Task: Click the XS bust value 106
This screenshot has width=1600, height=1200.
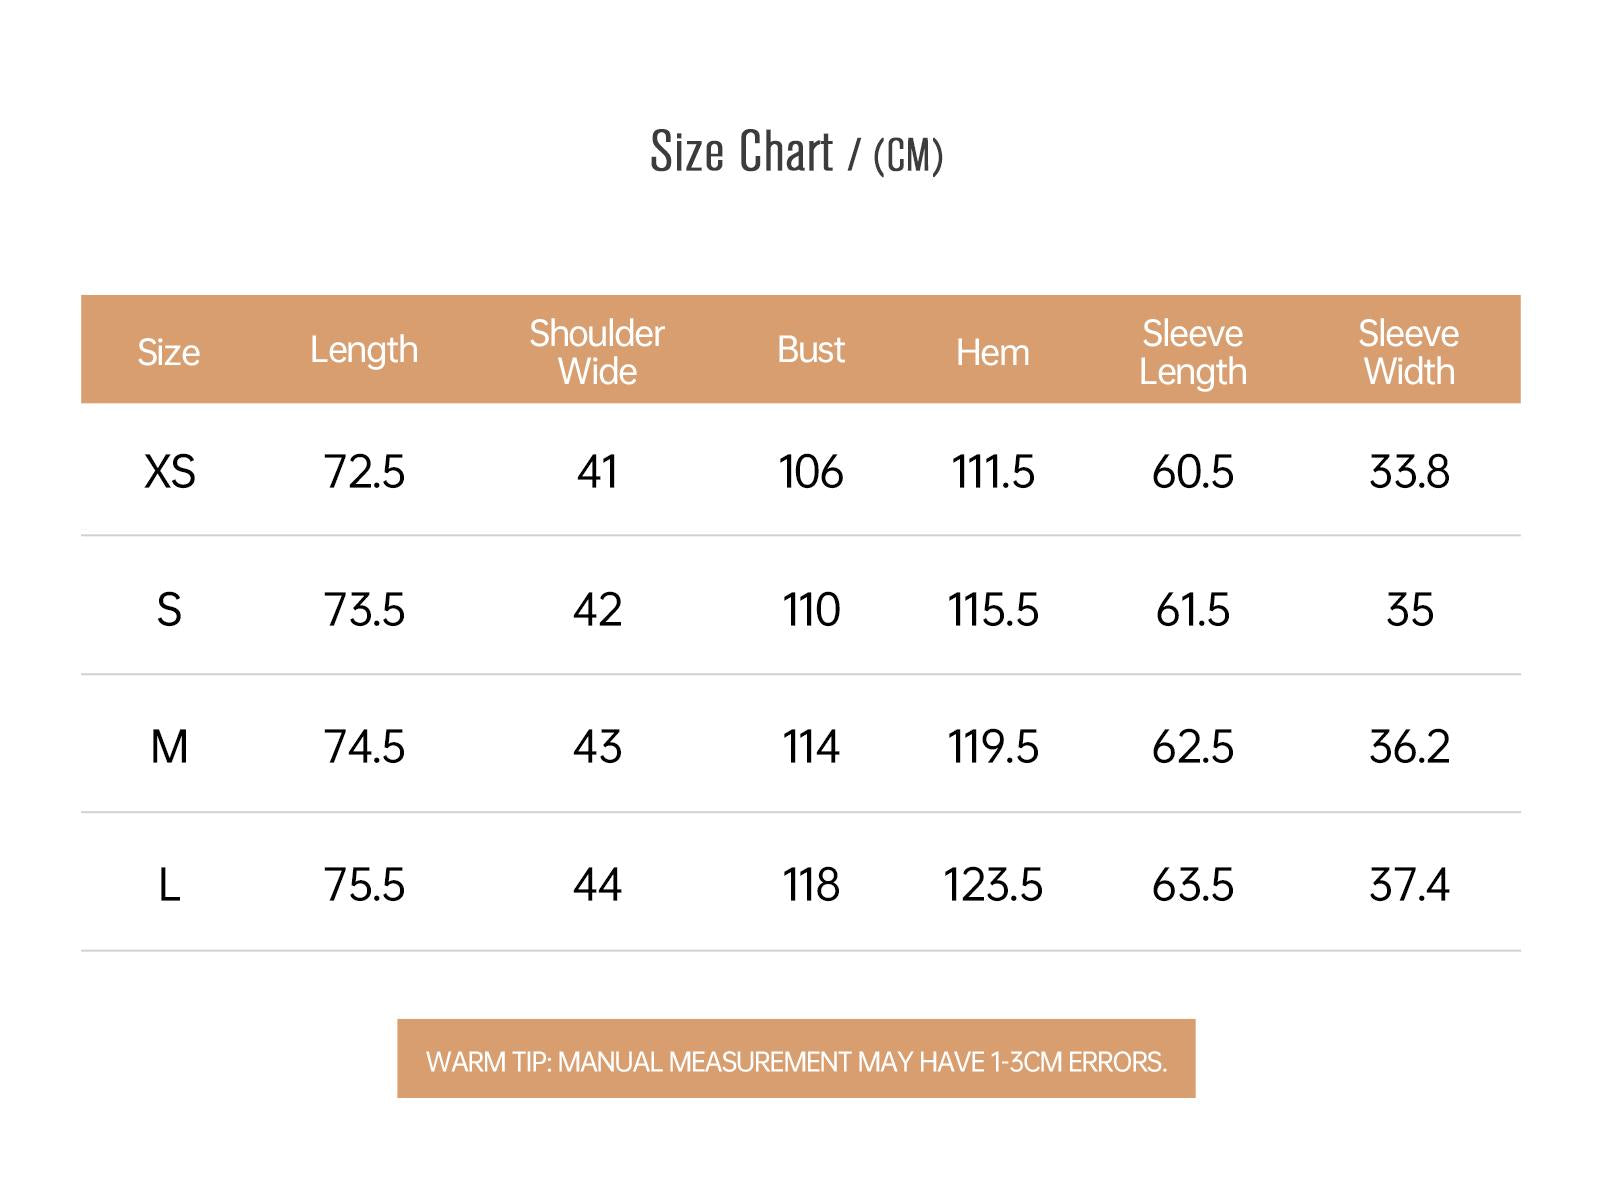Action: (811, 472)
